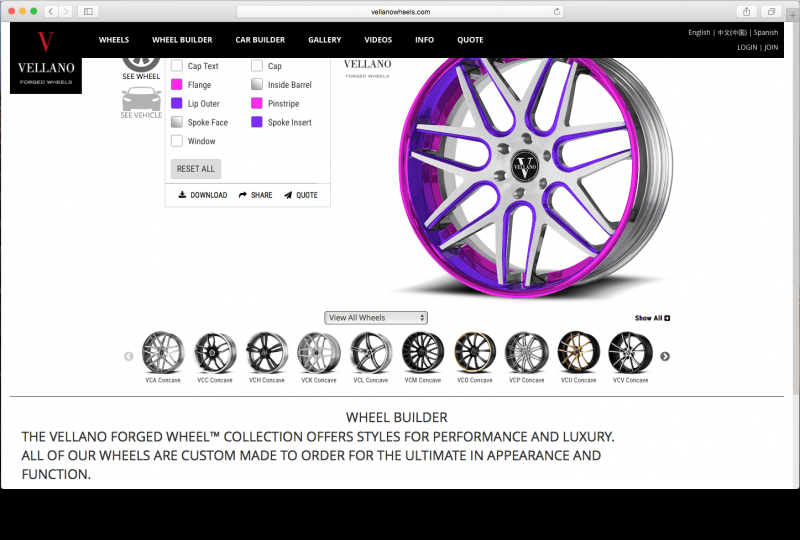Open the View All Wheels dropdown

[376, 317]
